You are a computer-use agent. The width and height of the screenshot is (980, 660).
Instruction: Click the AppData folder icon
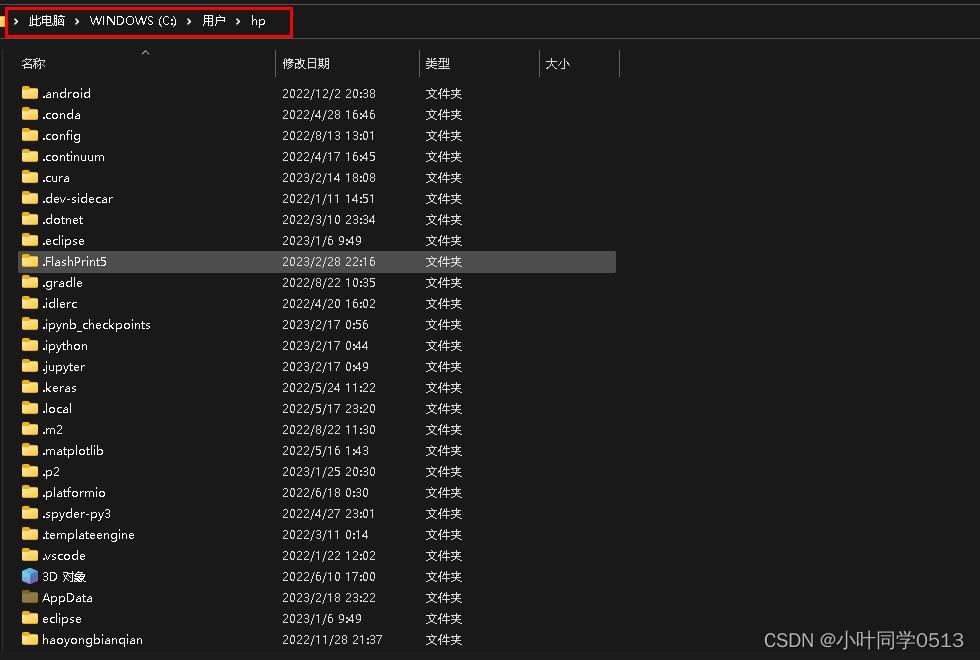(30, 597)
